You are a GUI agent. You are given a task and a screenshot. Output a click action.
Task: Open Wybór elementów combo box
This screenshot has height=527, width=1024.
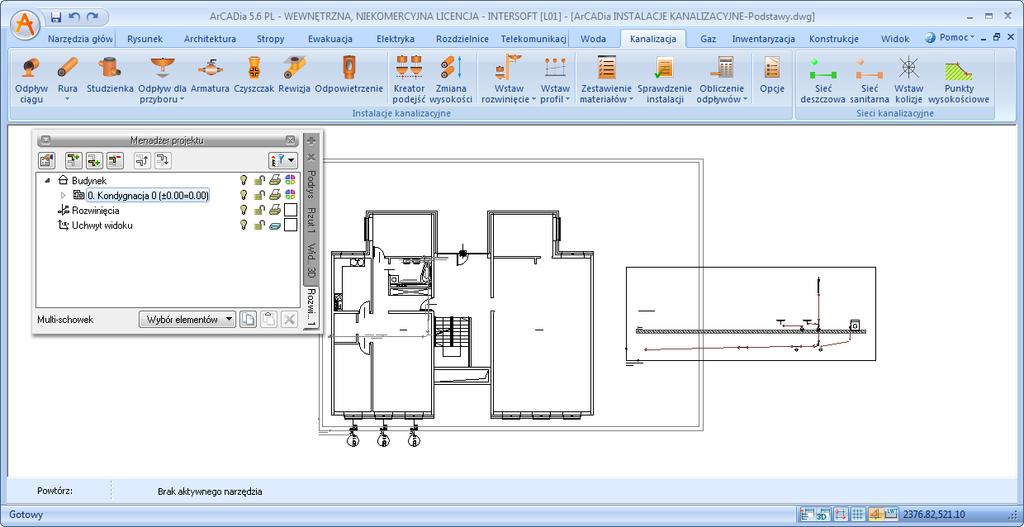[x=187, y=319]
